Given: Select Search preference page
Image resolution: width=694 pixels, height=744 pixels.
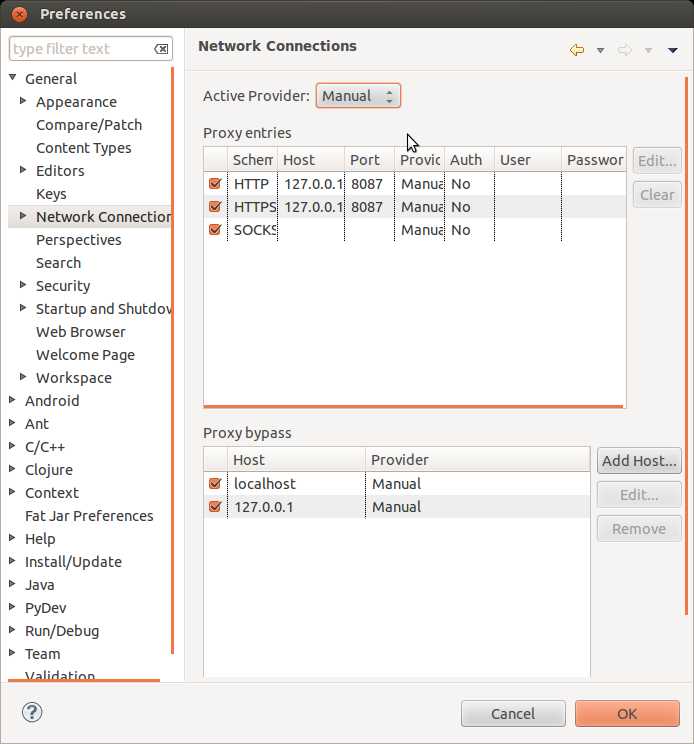Looking at the screenshot, I should (x=58, y=263).
